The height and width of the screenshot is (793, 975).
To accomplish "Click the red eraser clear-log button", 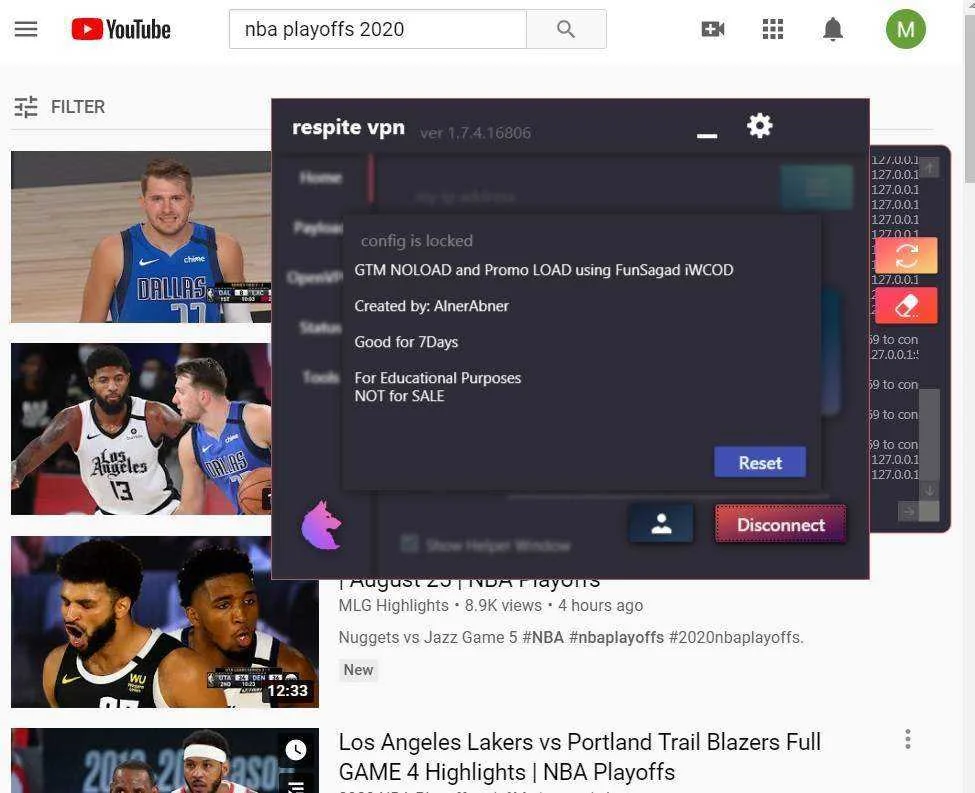I will [x=906, y=305].
